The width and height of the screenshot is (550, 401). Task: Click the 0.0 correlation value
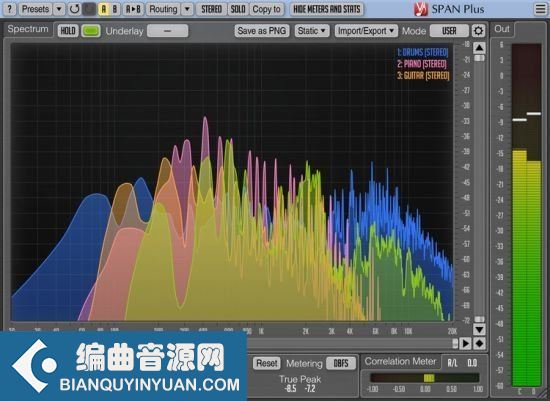tap(472, 363)
